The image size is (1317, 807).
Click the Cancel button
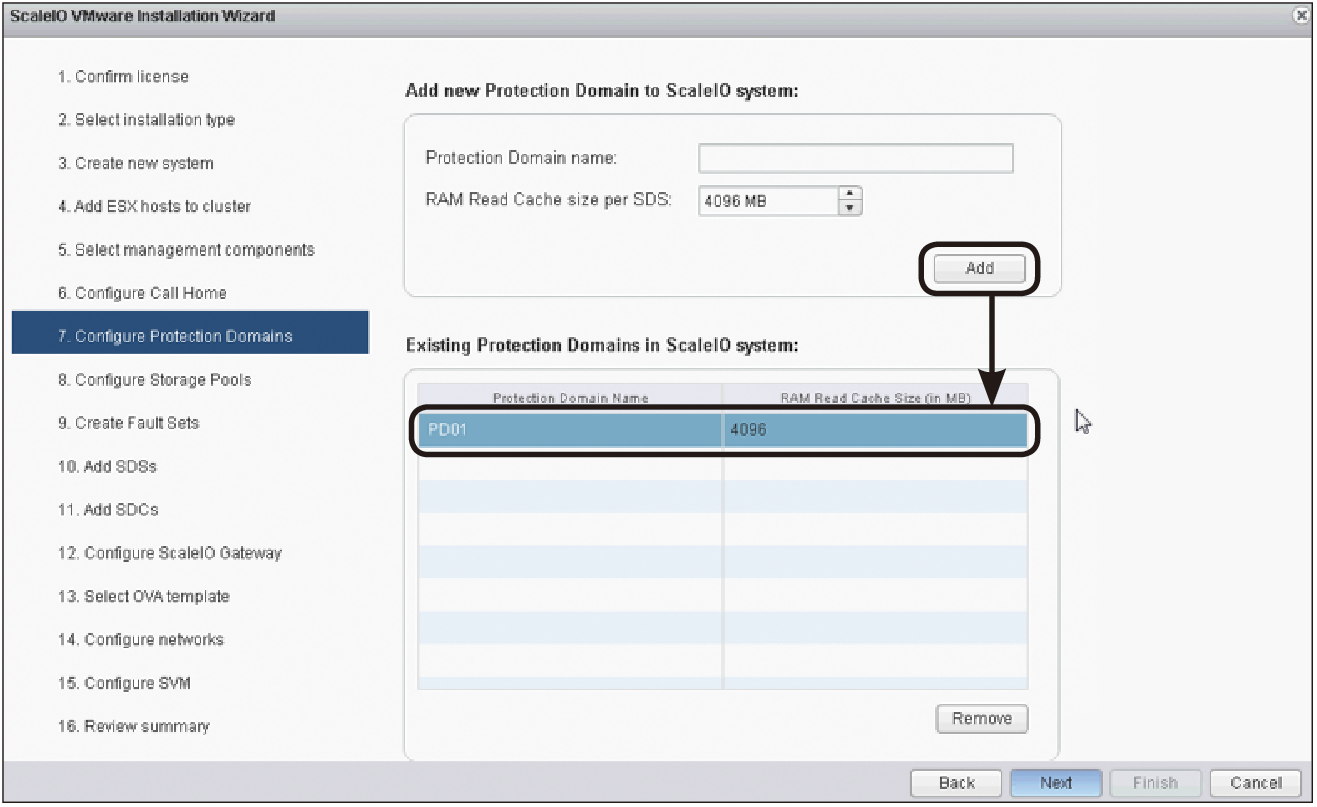[1256, 783]
